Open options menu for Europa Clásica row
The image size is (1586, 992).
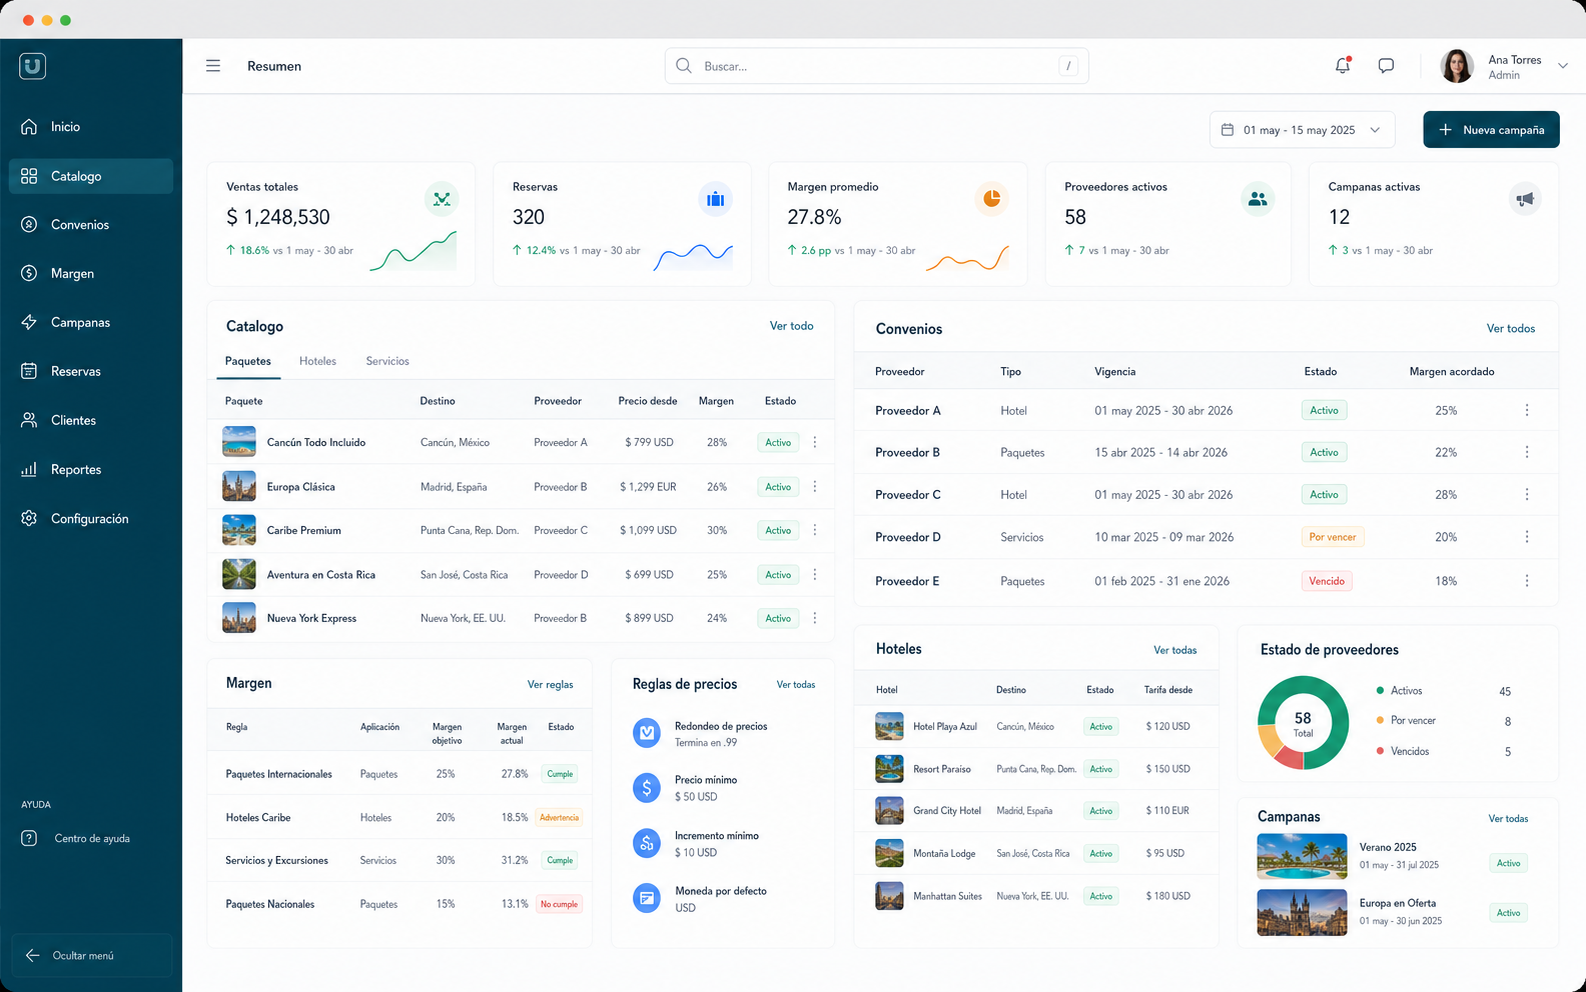(x=815, y=487)
